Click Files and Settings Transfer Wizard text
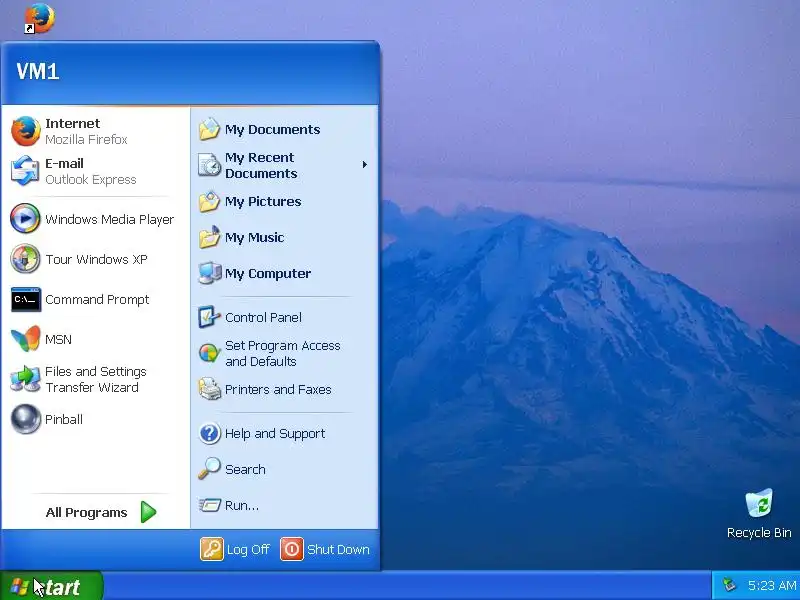The height and width of the screenshot is (600, 800). pyautogui.click(x=95, y=379)
